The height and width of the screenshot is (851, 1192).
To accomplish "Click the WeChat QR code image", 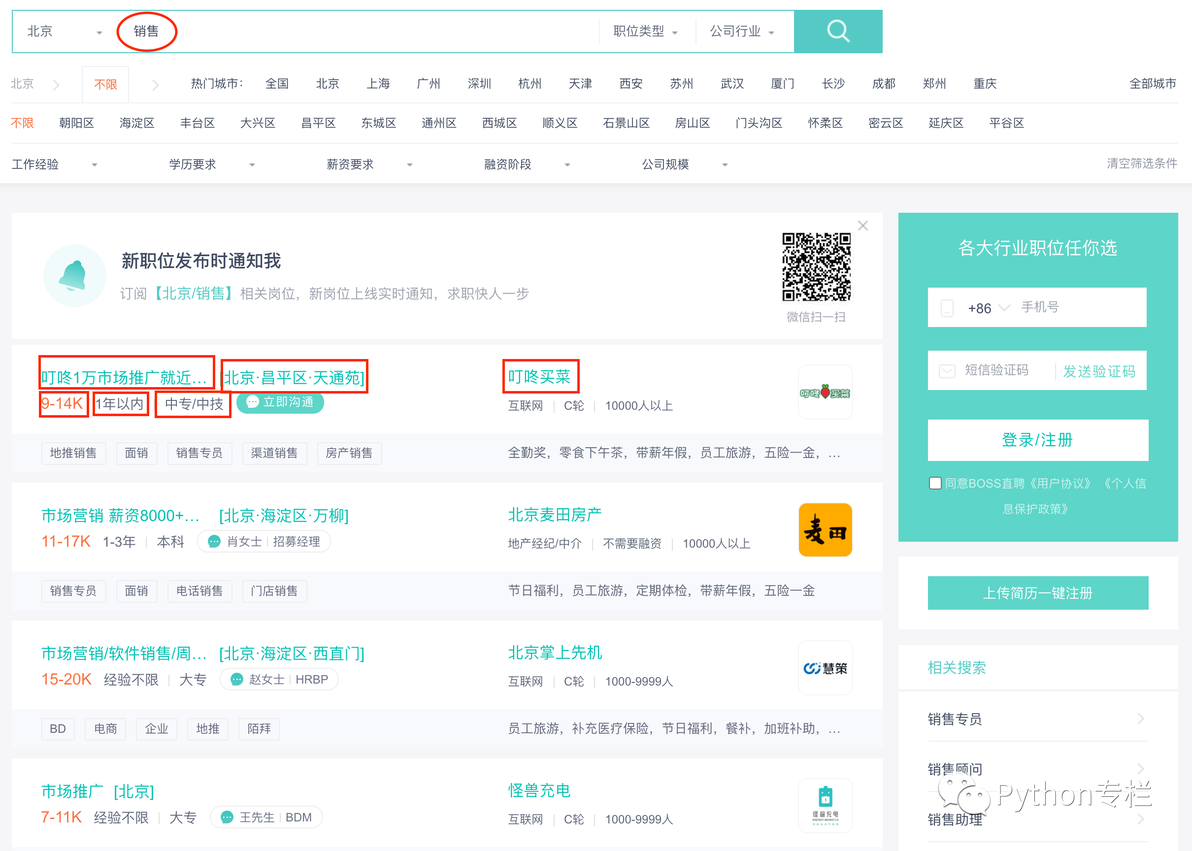I will (x=816, y=267).
